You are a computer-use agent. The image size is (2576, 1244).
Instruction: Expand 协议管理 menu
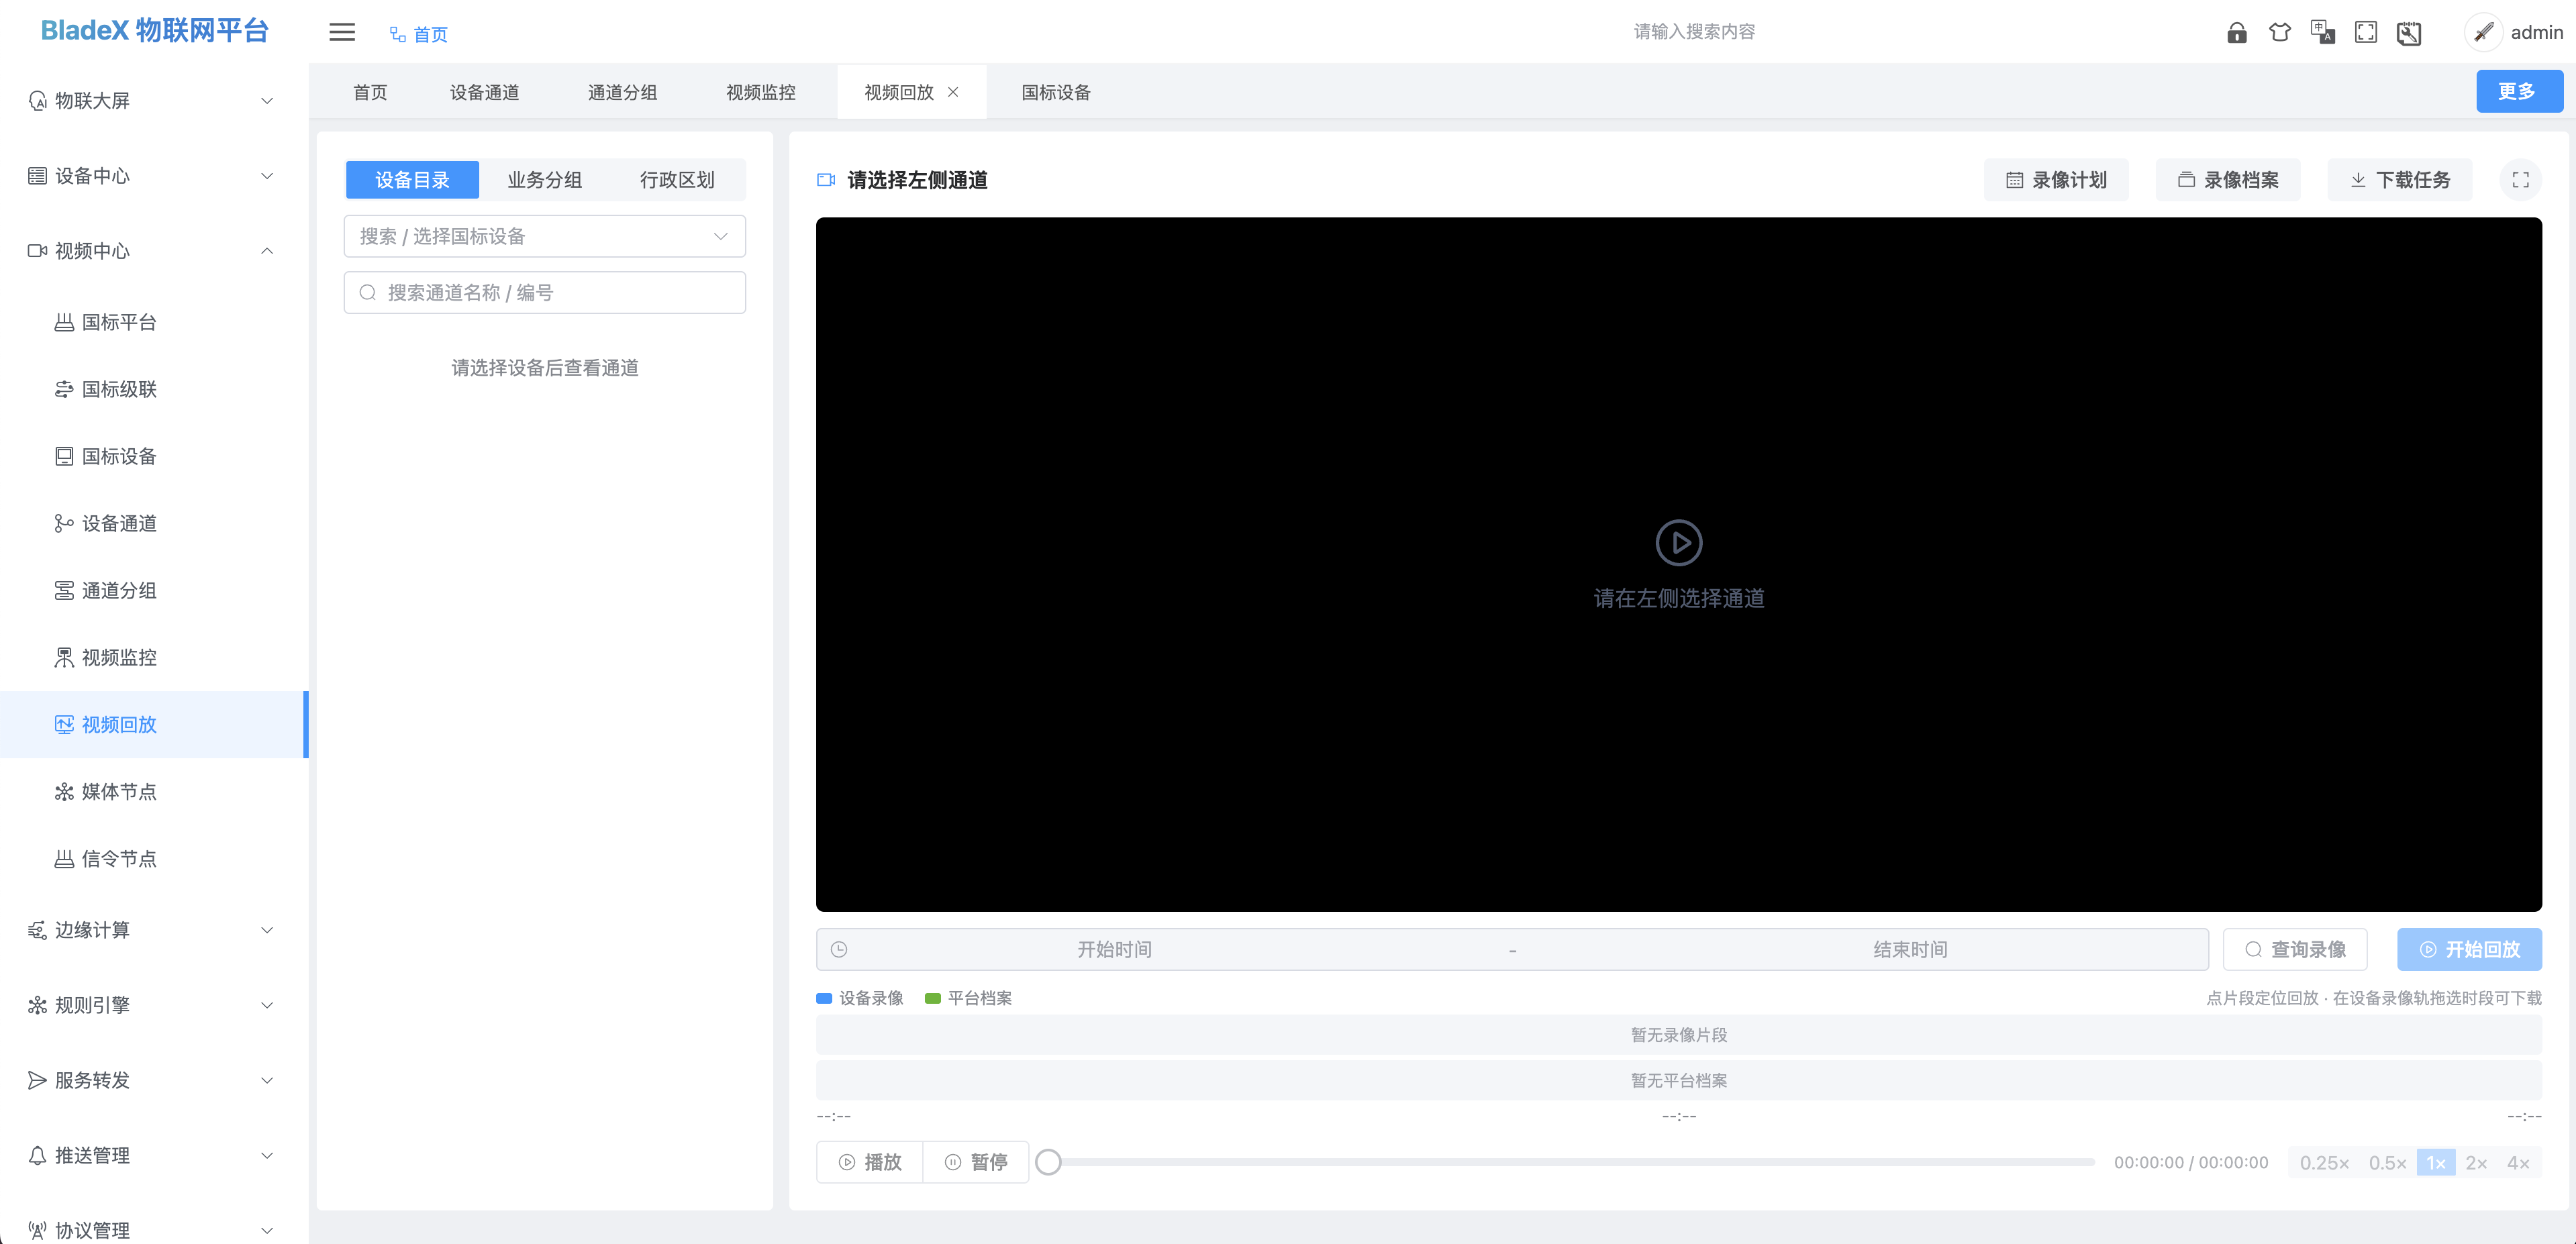tap(153, 1229)
